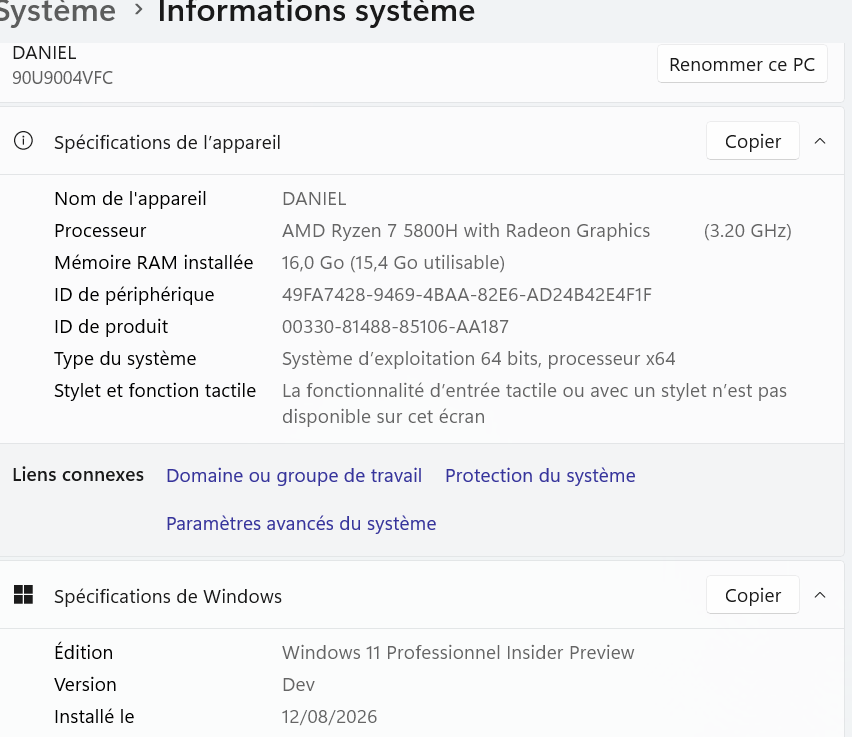Click the info icon beside Spécifications de l'appareil
This screenshot has height=737, width=852.
(23, 141)
